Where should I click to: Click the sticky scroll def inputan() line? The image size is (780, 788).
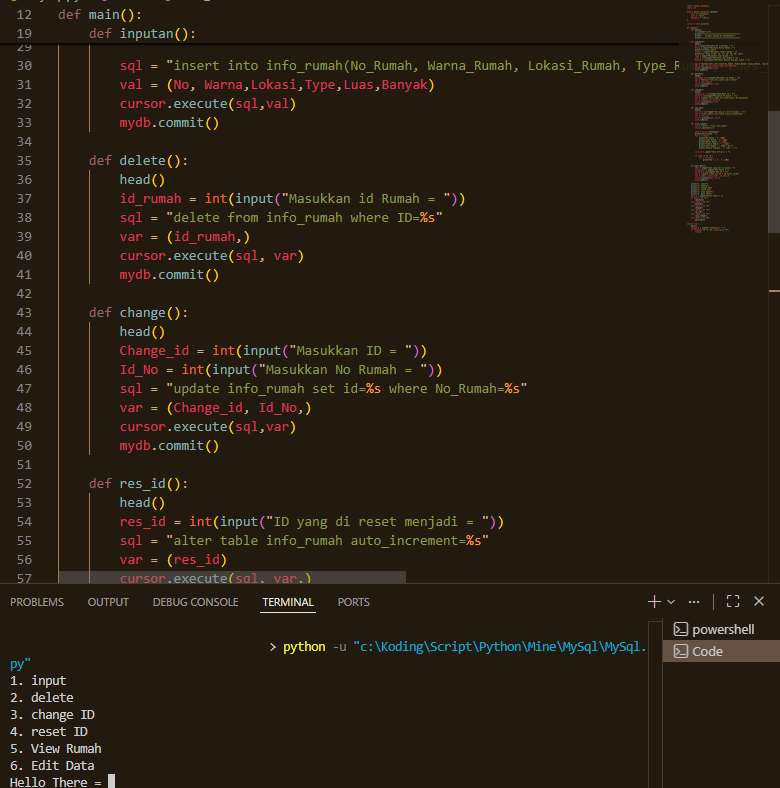click(x=140, y=34)
